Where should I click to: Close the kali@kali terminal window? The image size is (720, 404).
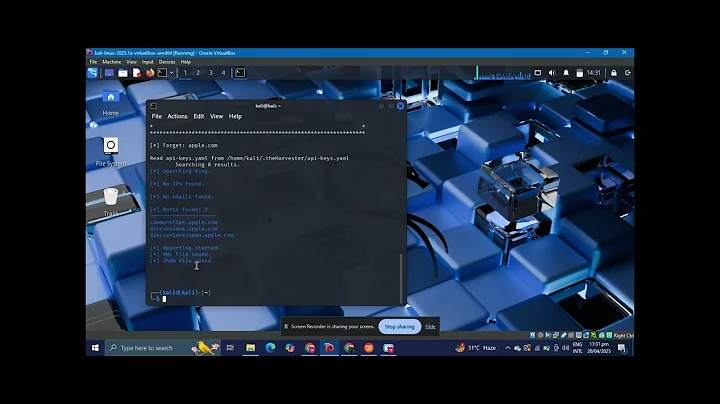pyautogui.click(x=400, y=106)
